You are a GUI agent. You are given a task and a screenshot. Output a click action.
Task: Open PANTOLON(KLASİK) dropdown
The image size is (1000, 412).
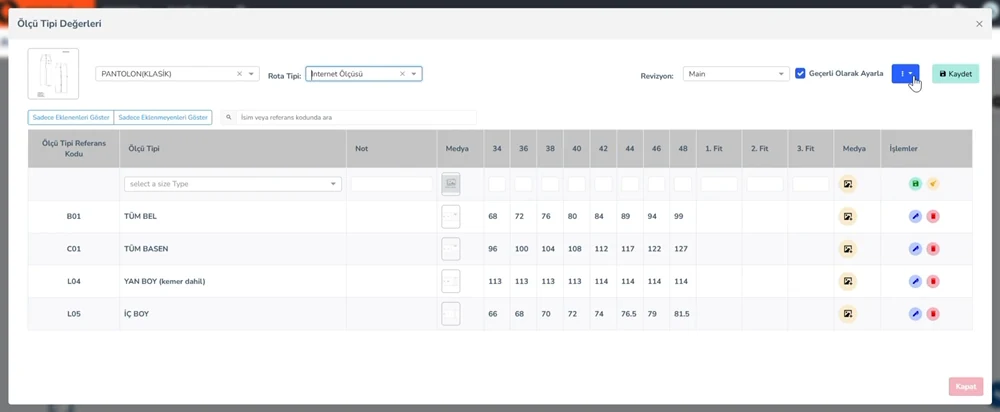pyautogui.click(x=251, y=74)
